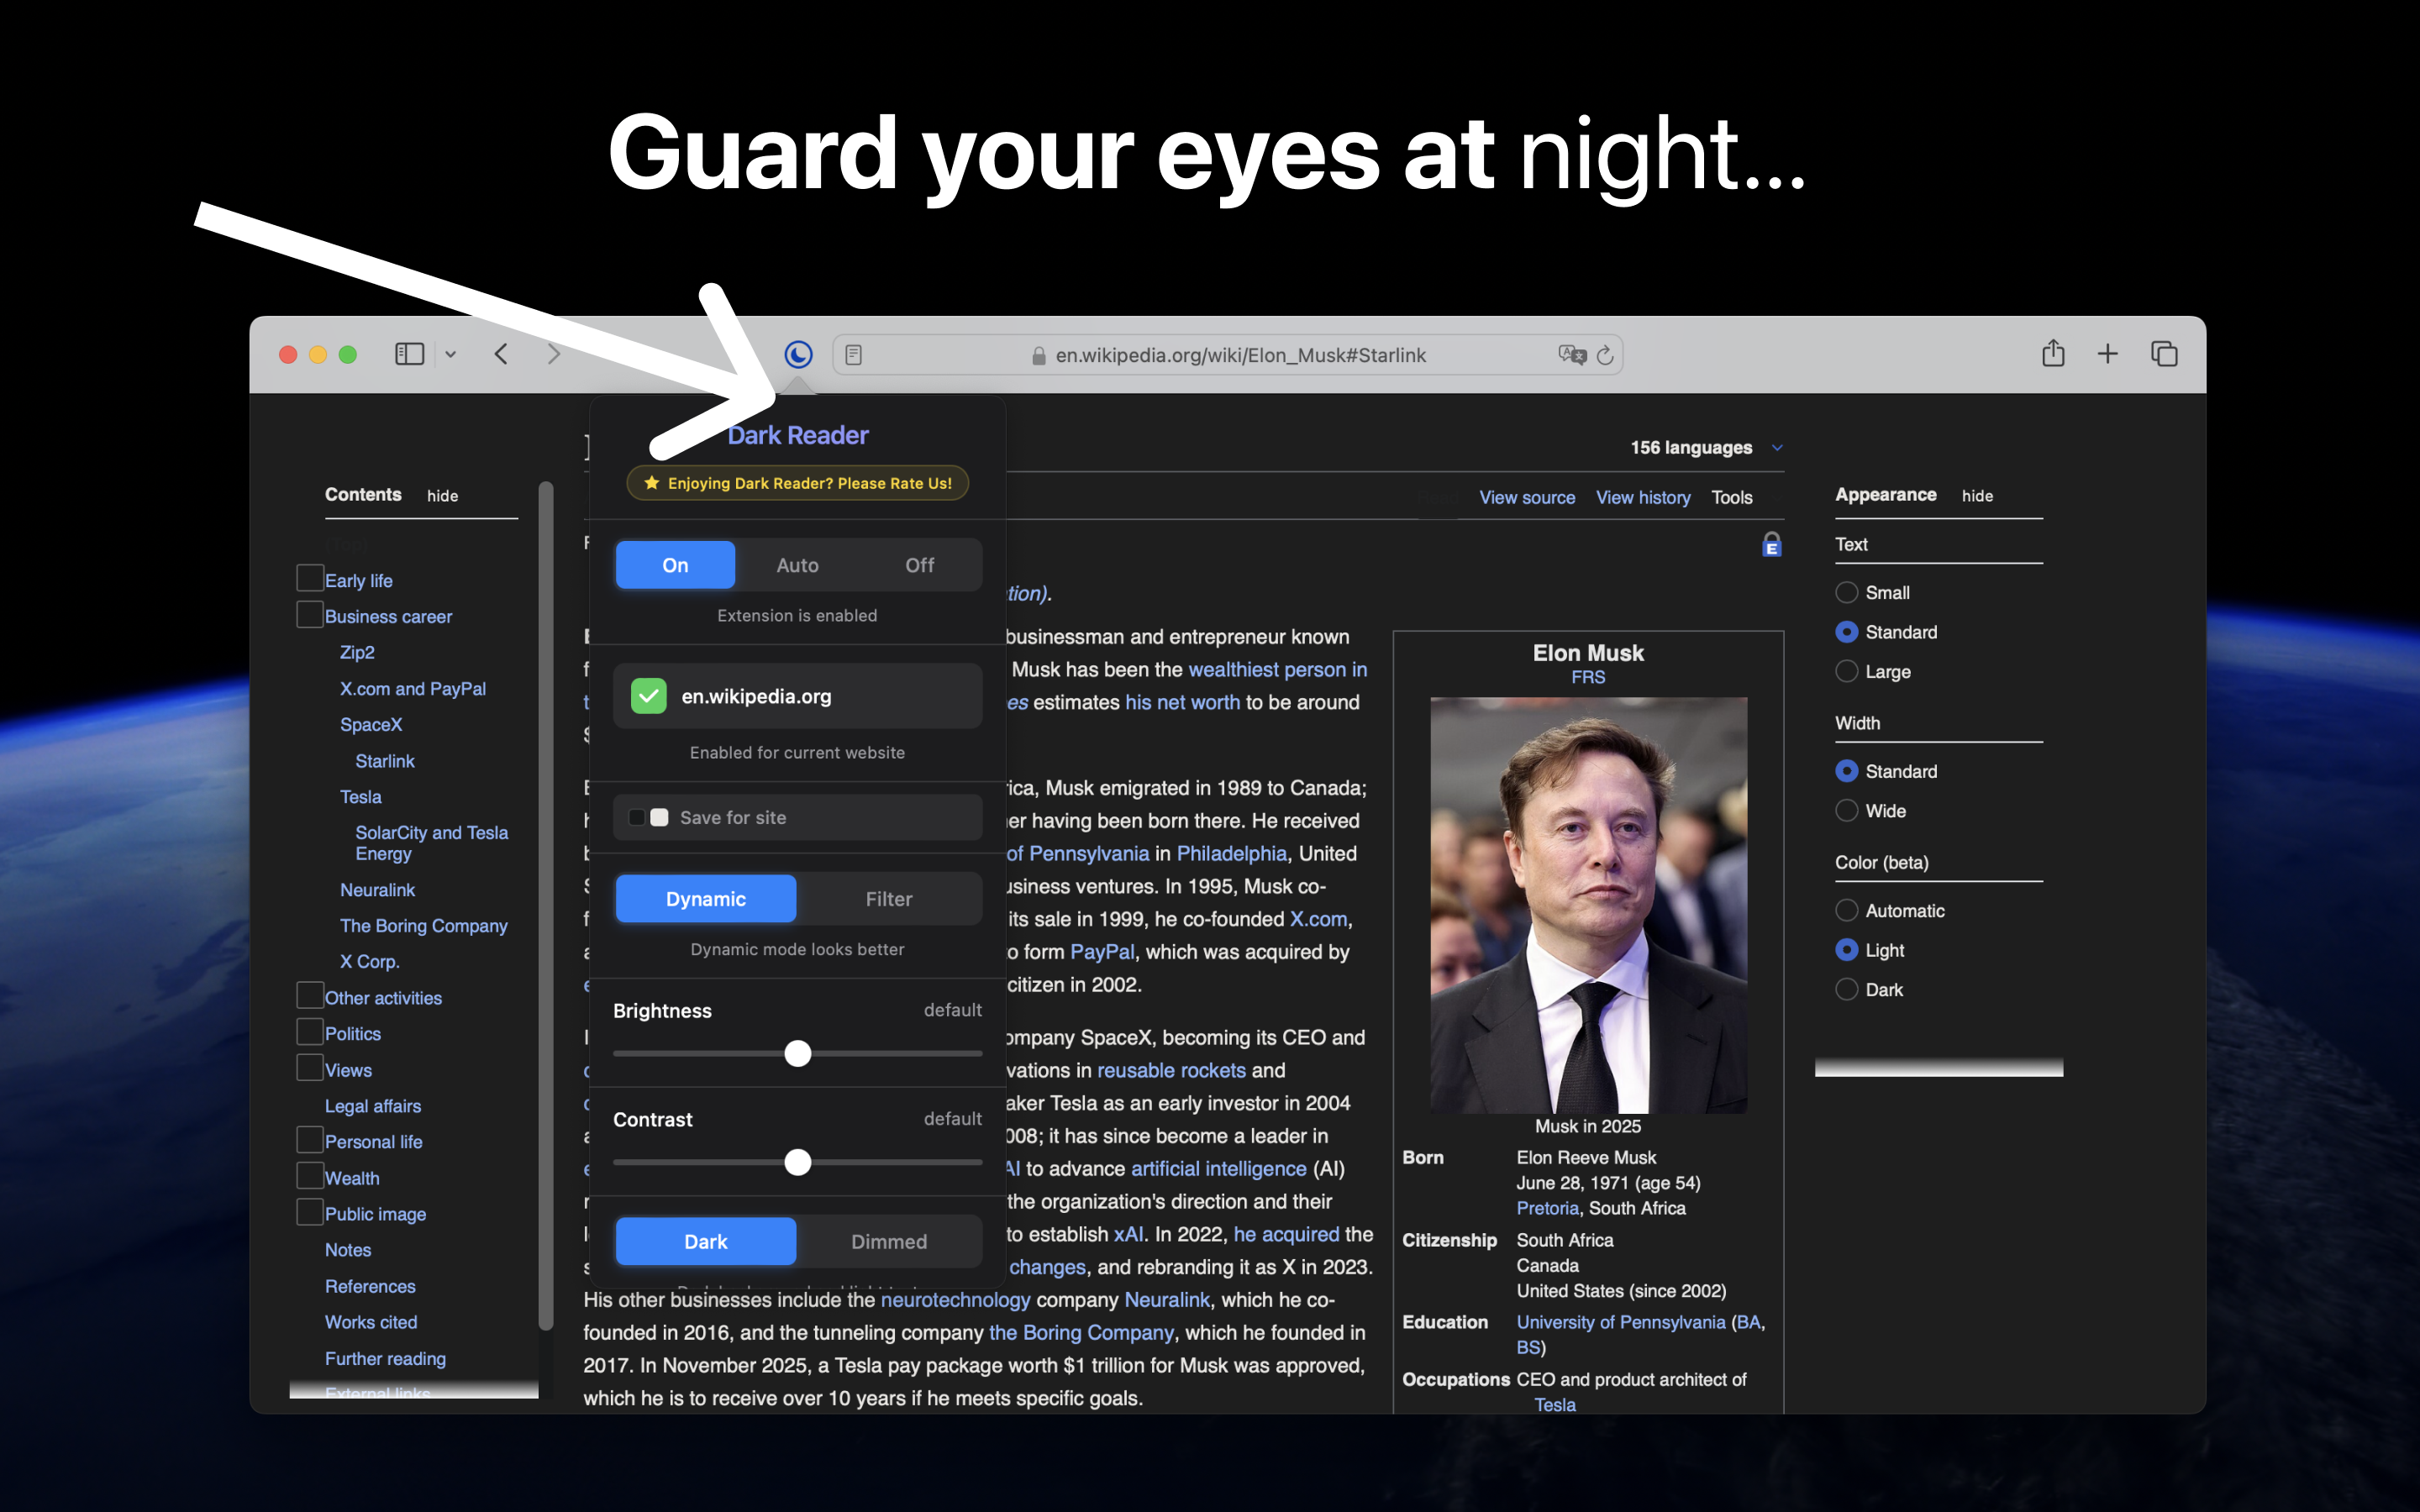Click the Enjoying Dark Reader rate banner
The image size is (2420, 1512).
tap(798, 483)
